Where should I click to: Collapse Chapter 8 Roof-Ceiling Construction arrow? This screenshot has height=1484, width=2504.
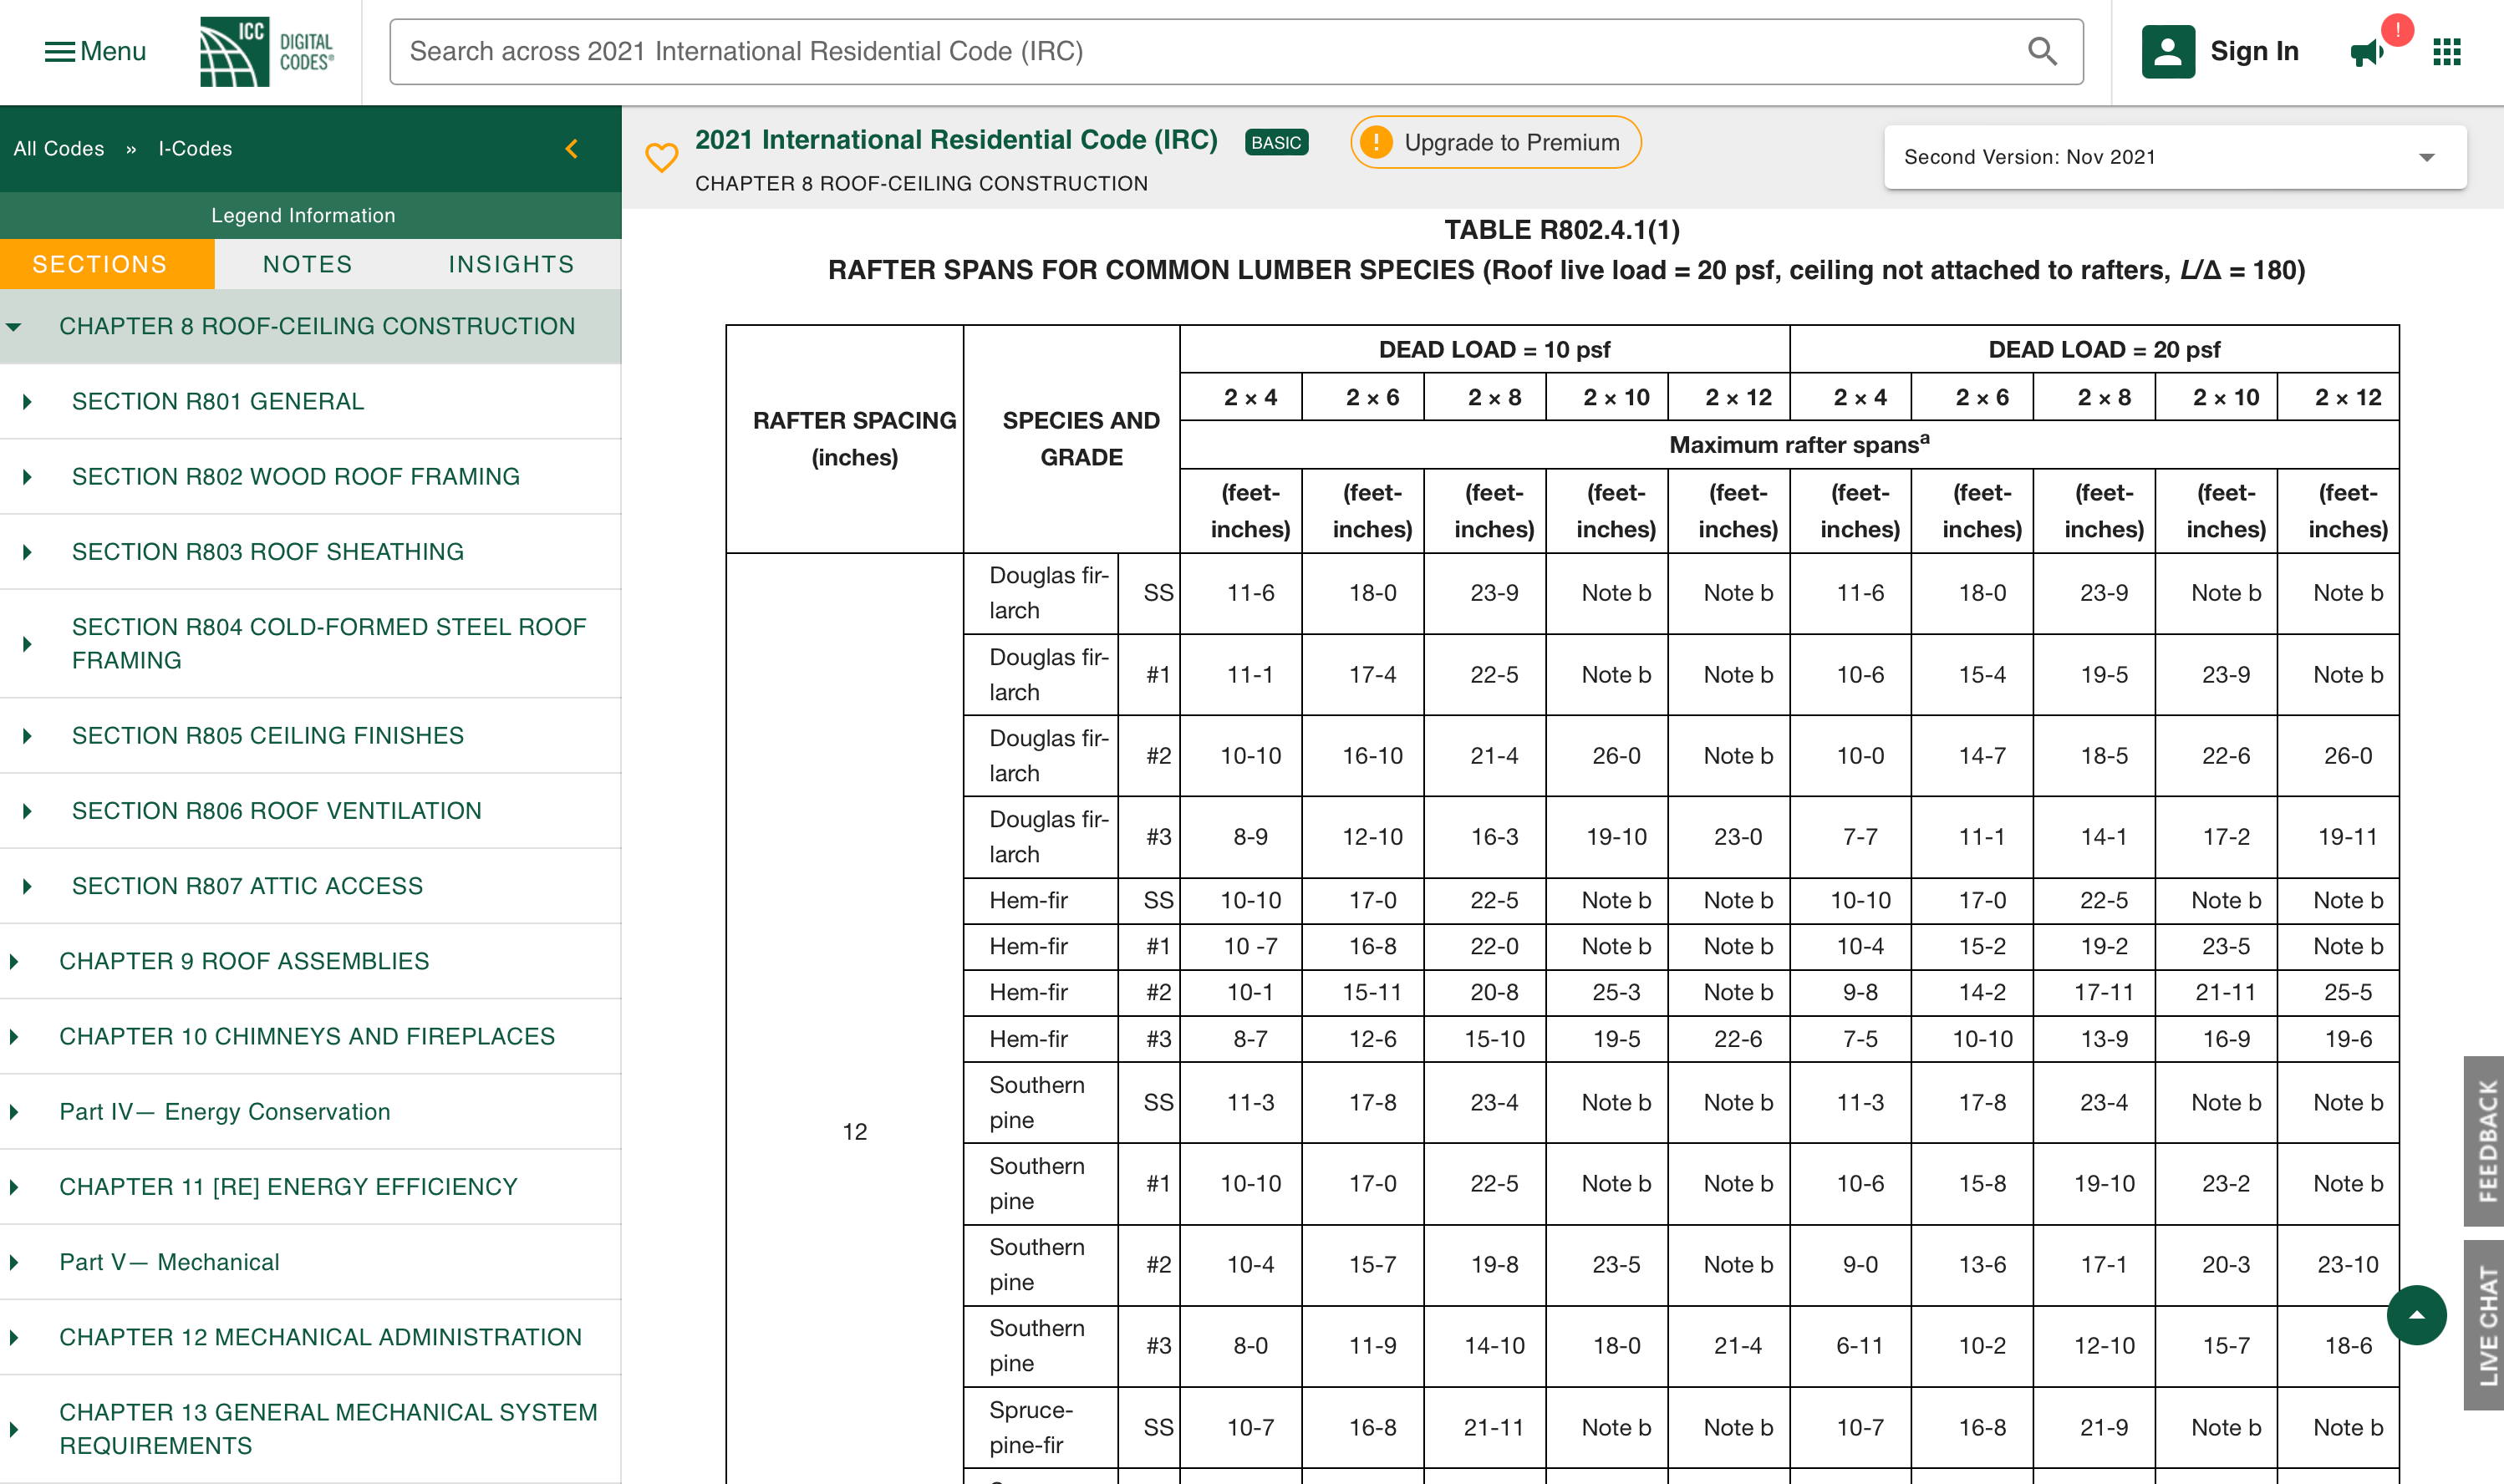pos(14,327)
